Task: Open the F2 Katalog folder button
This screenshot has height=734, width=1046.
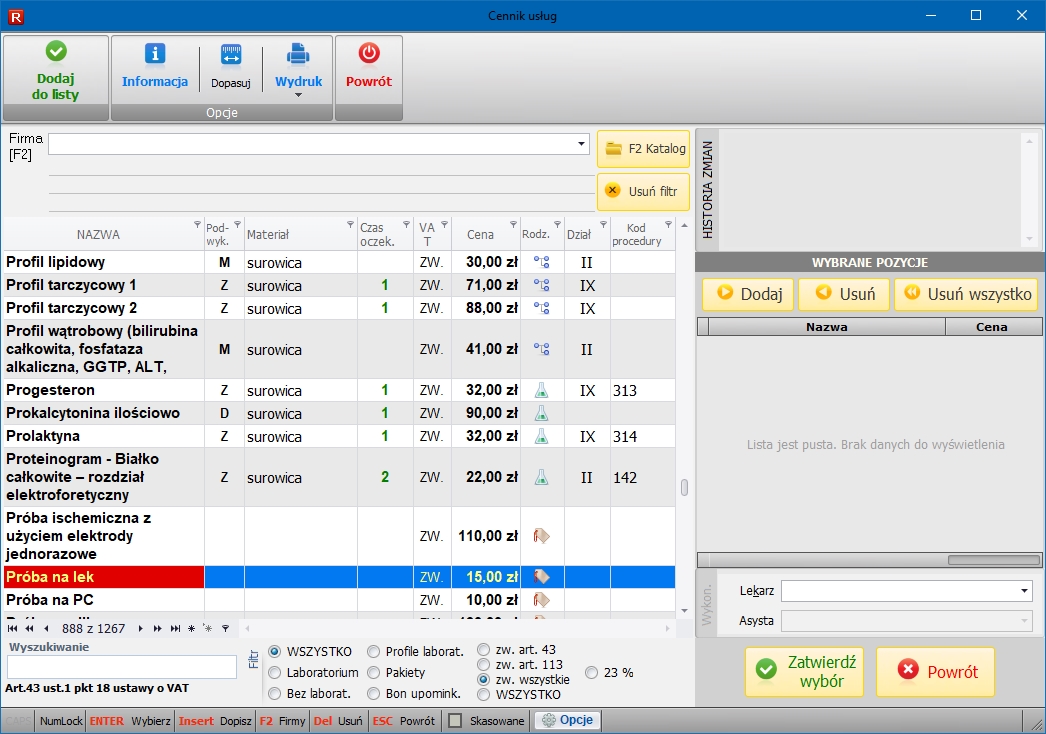Action: coord(644,148)
